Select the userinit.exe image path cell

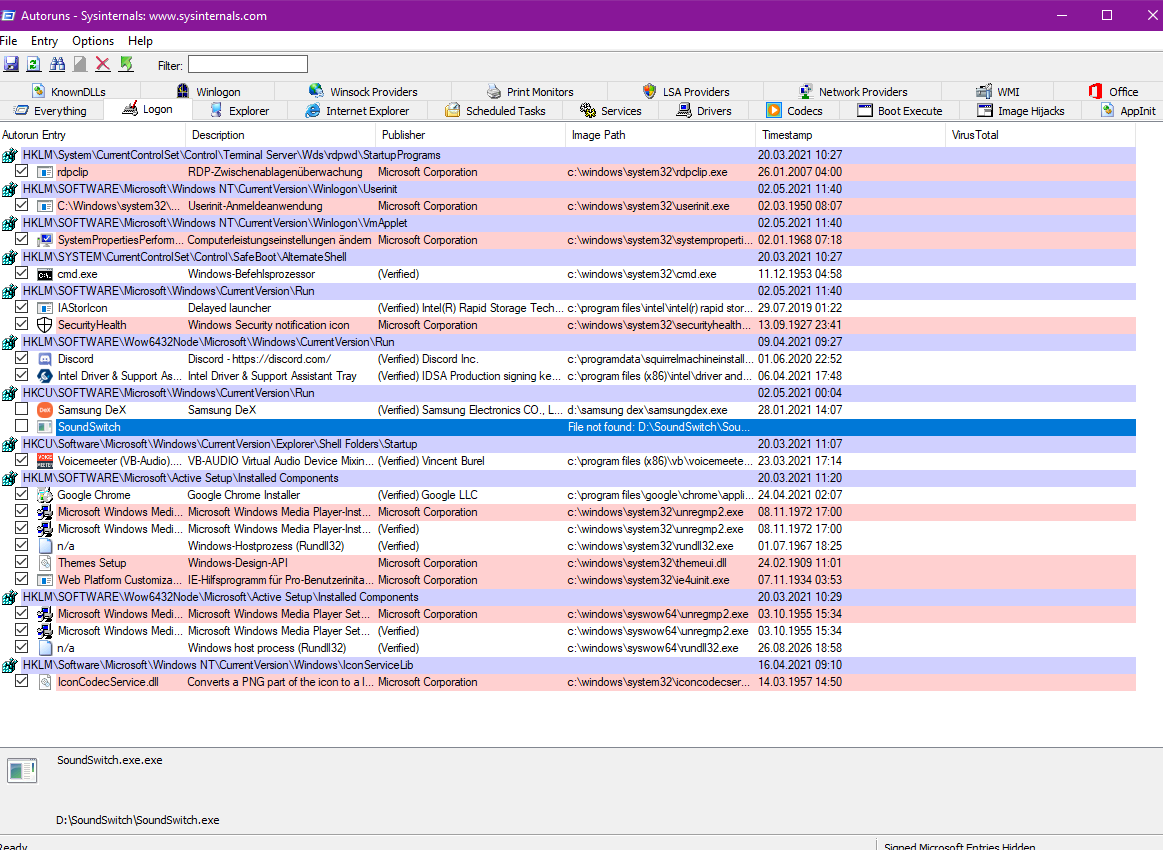tap(648, 206)
